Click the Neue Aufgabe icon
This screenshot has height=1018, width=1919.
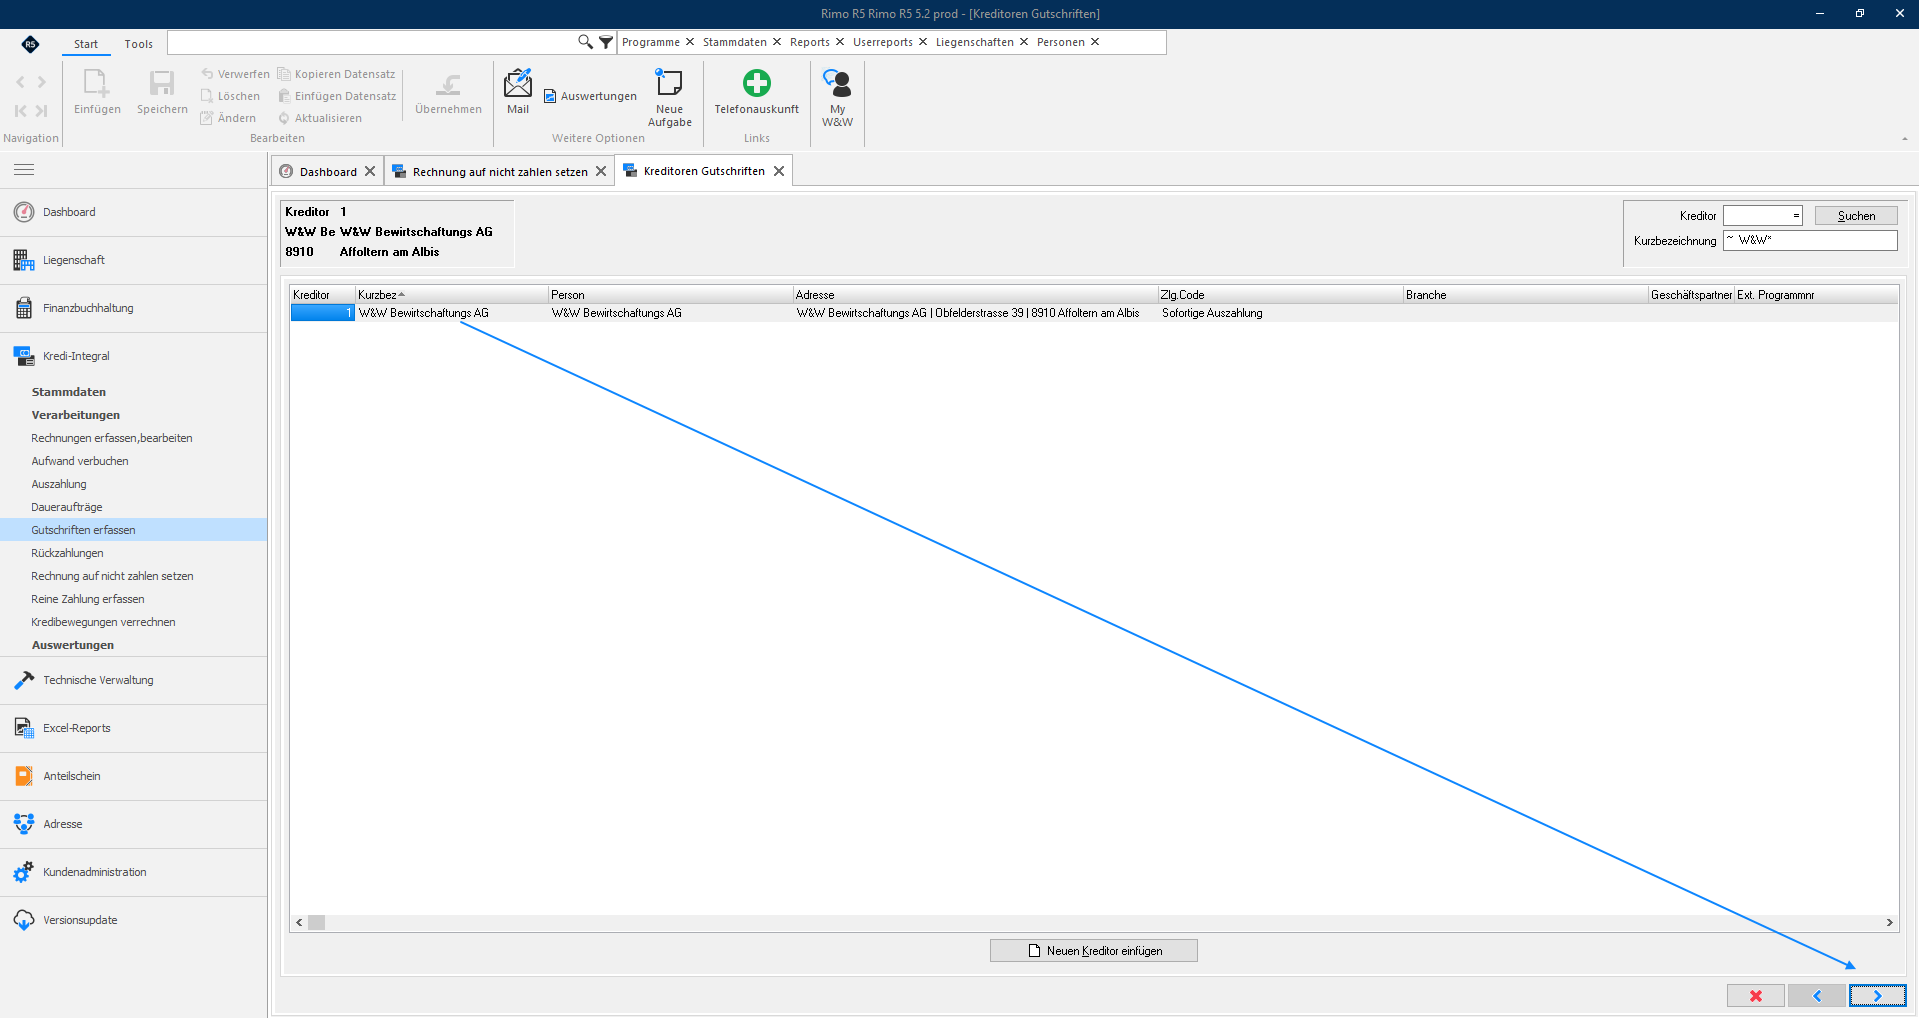[669, 97]
